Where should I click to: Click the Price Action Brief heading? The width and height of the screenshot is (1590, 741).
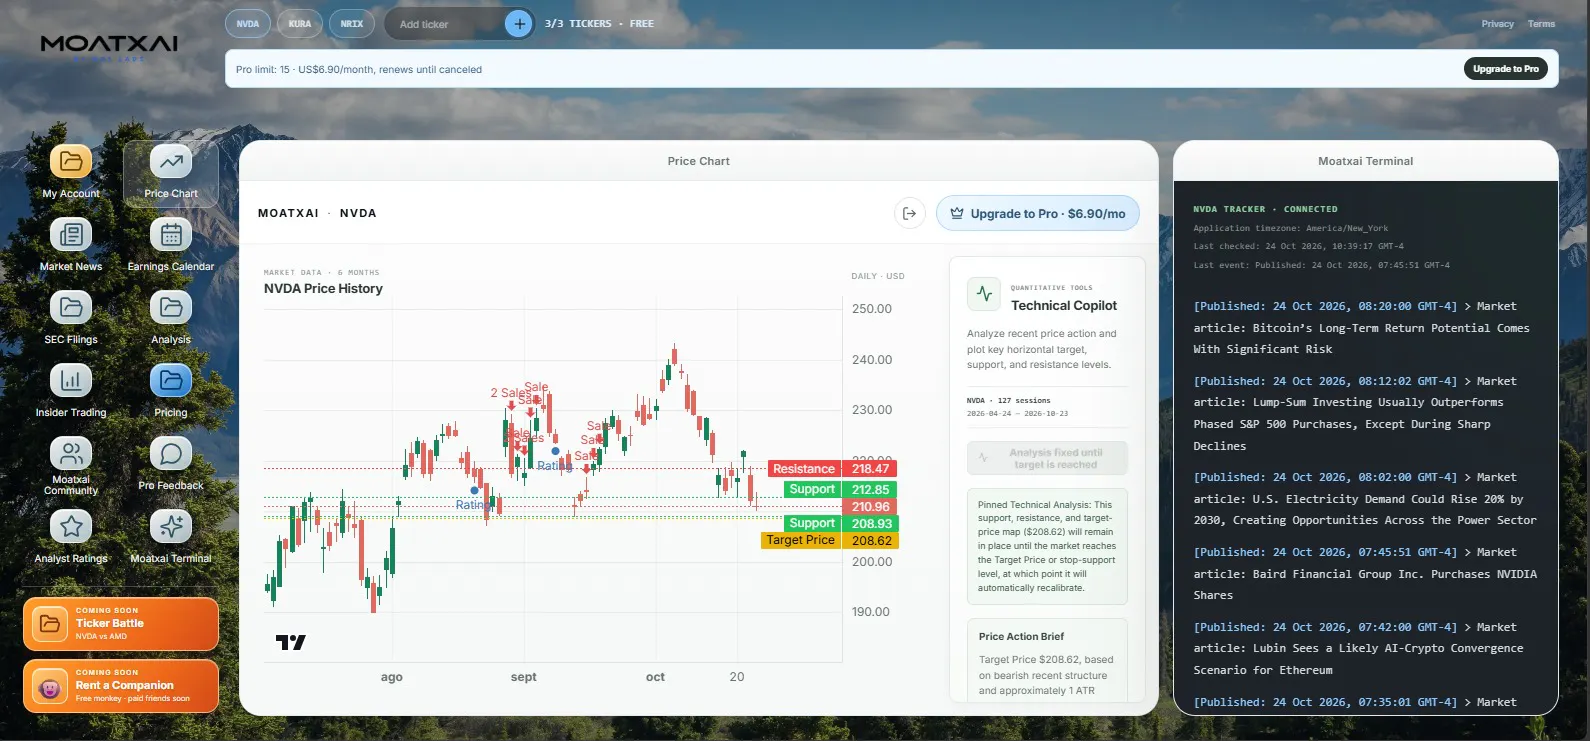tap(1021, 636)
